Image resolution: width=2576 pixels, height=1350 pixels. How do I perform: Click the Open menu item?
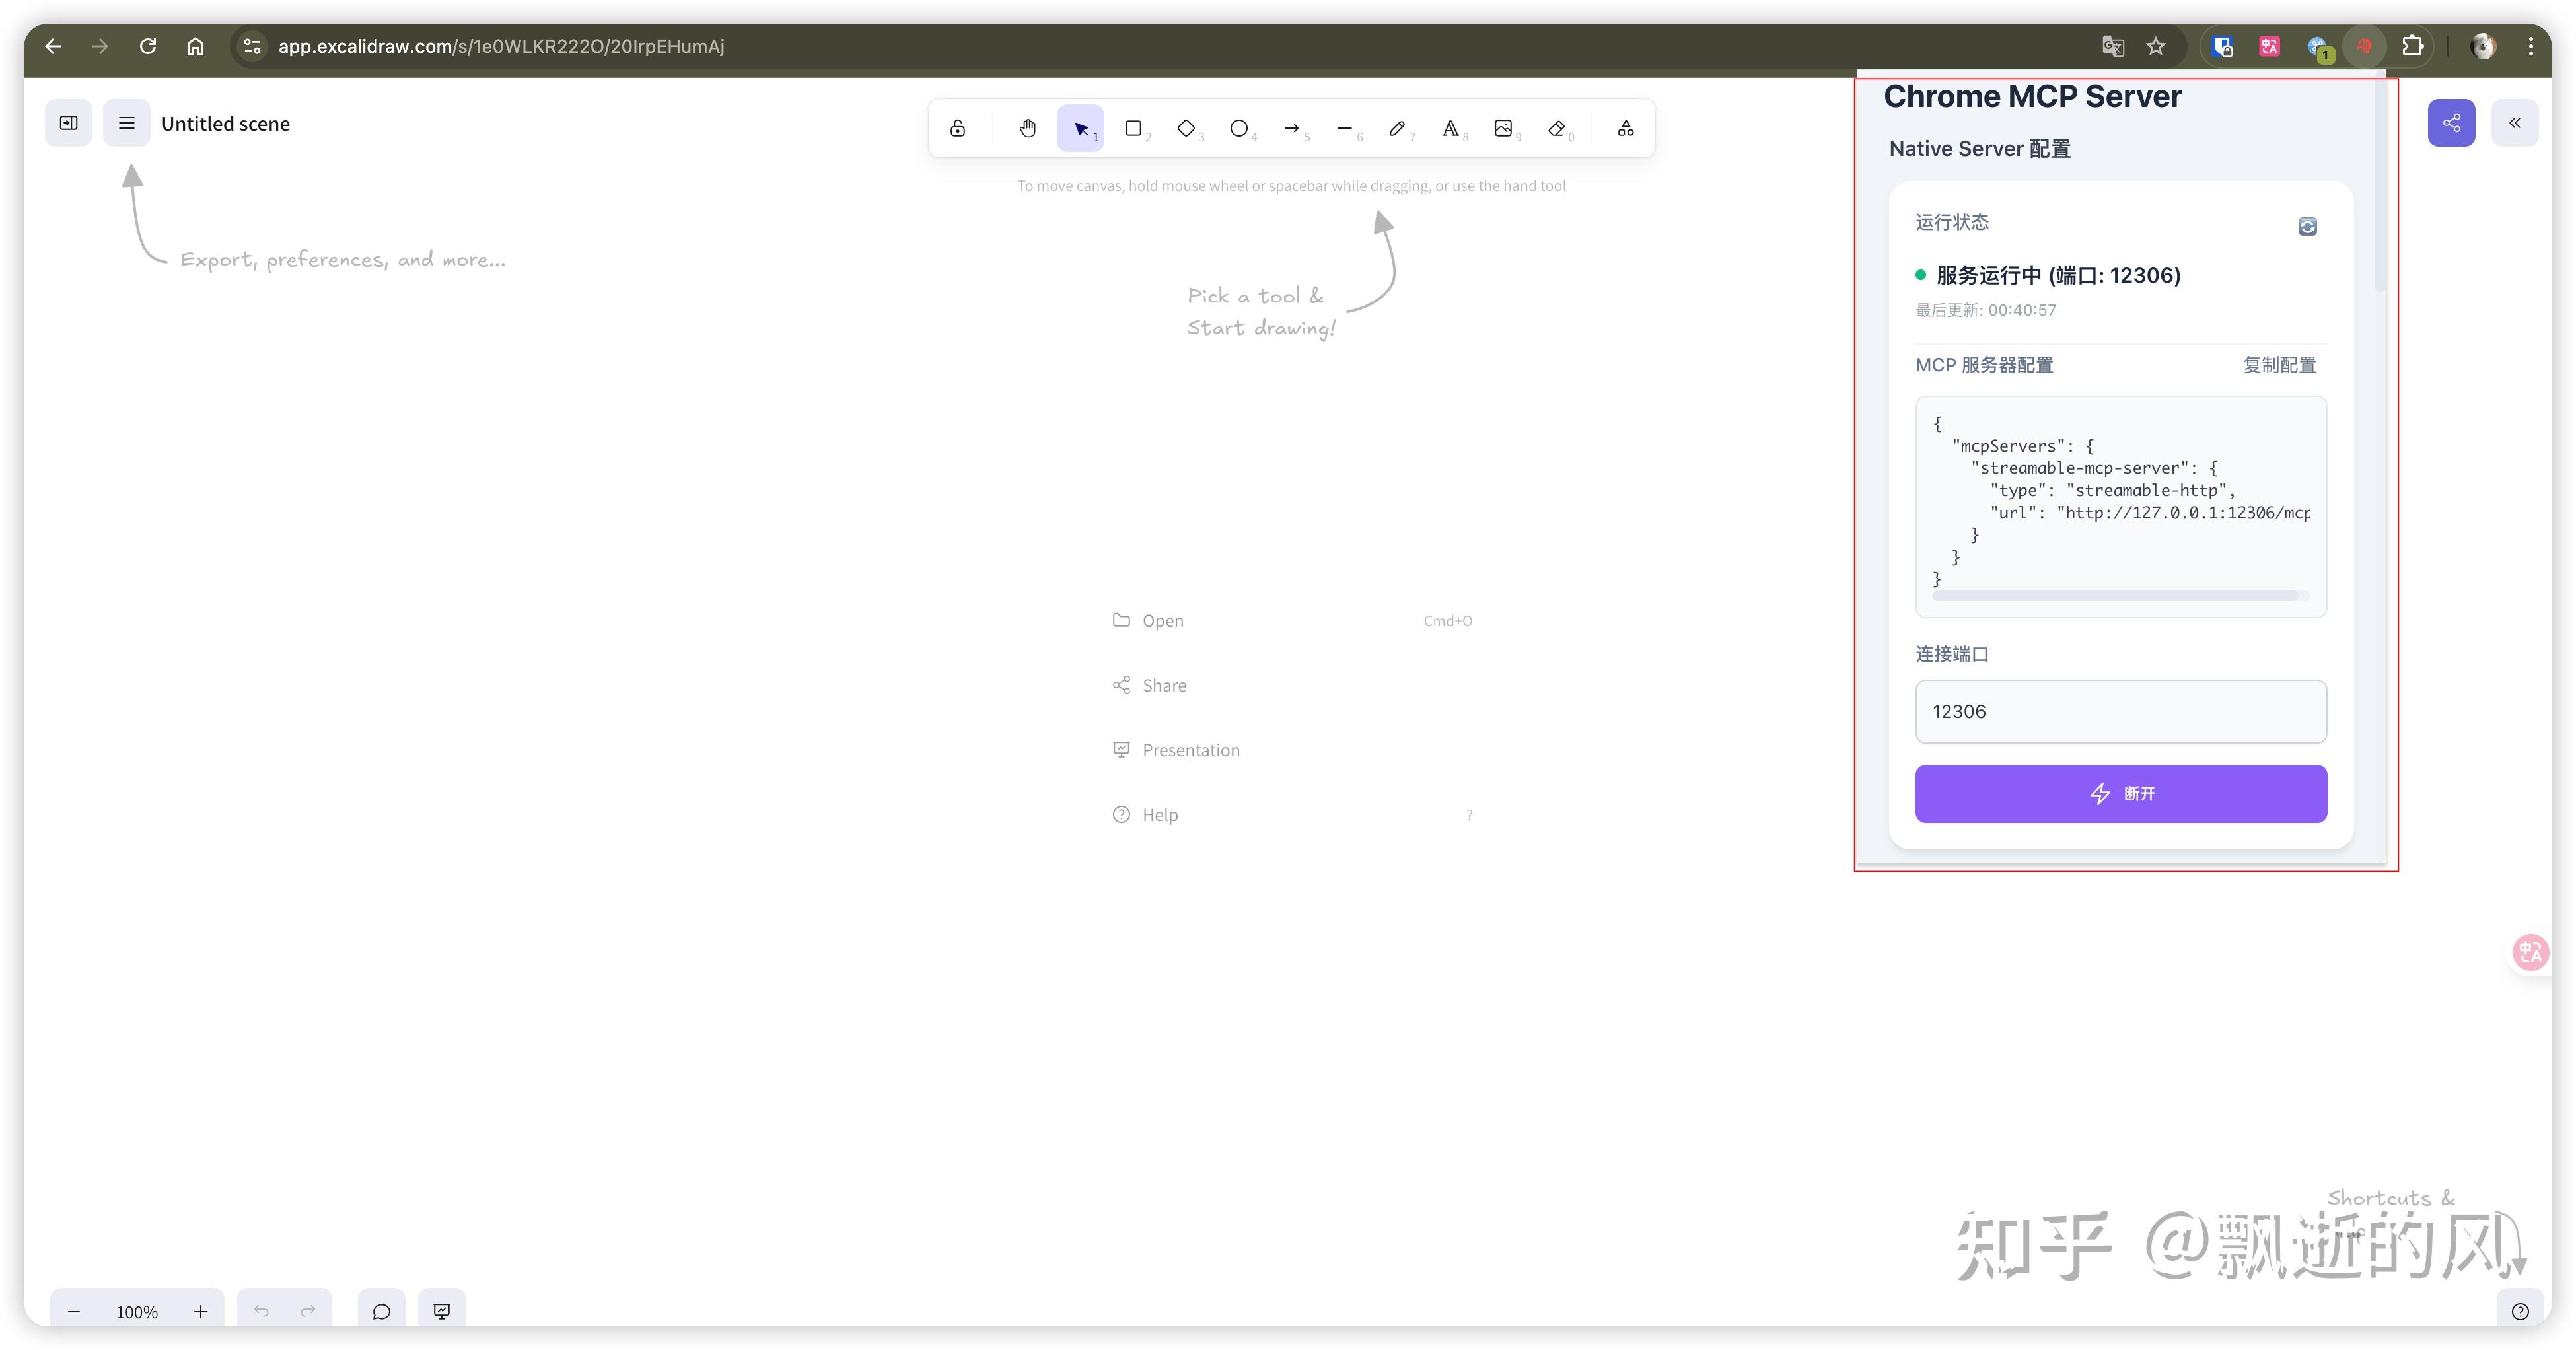coord(1162,621)
